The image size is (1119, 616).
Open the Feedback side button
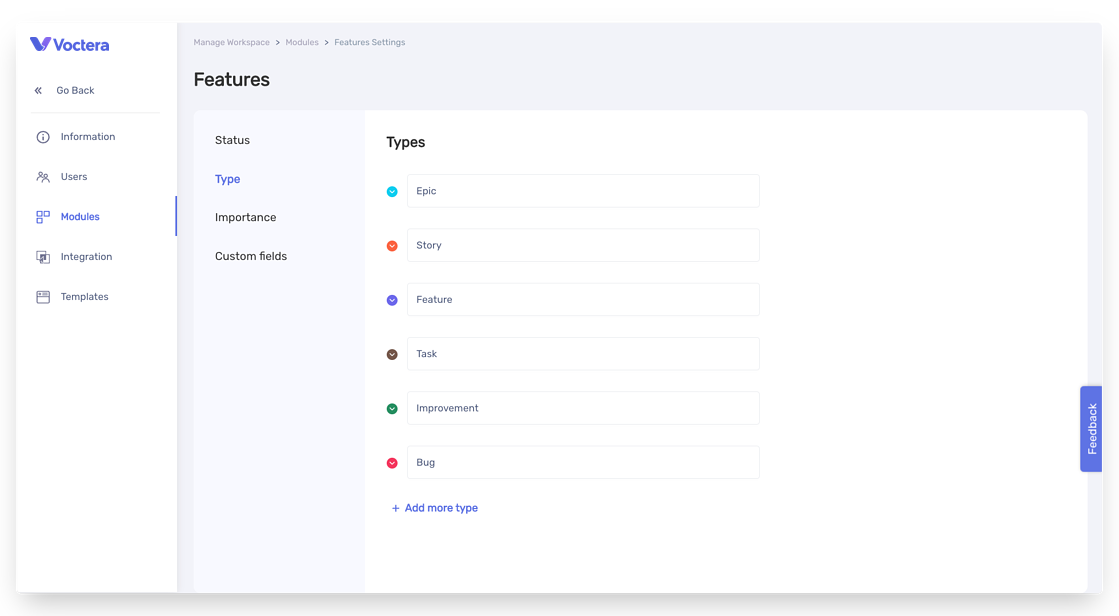point(1091,429)
